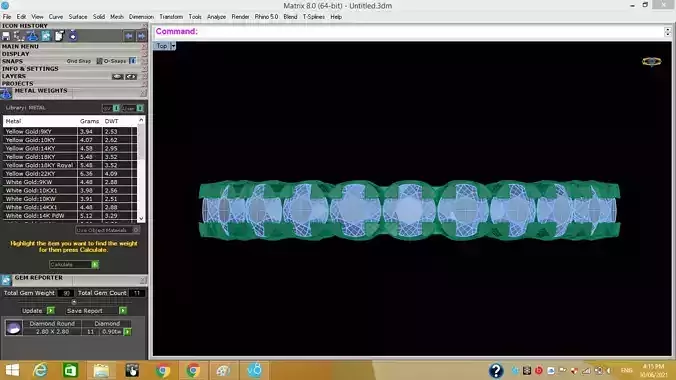Click the Grams column header
Screen dimensions: 676x380
tap(89, 121)
